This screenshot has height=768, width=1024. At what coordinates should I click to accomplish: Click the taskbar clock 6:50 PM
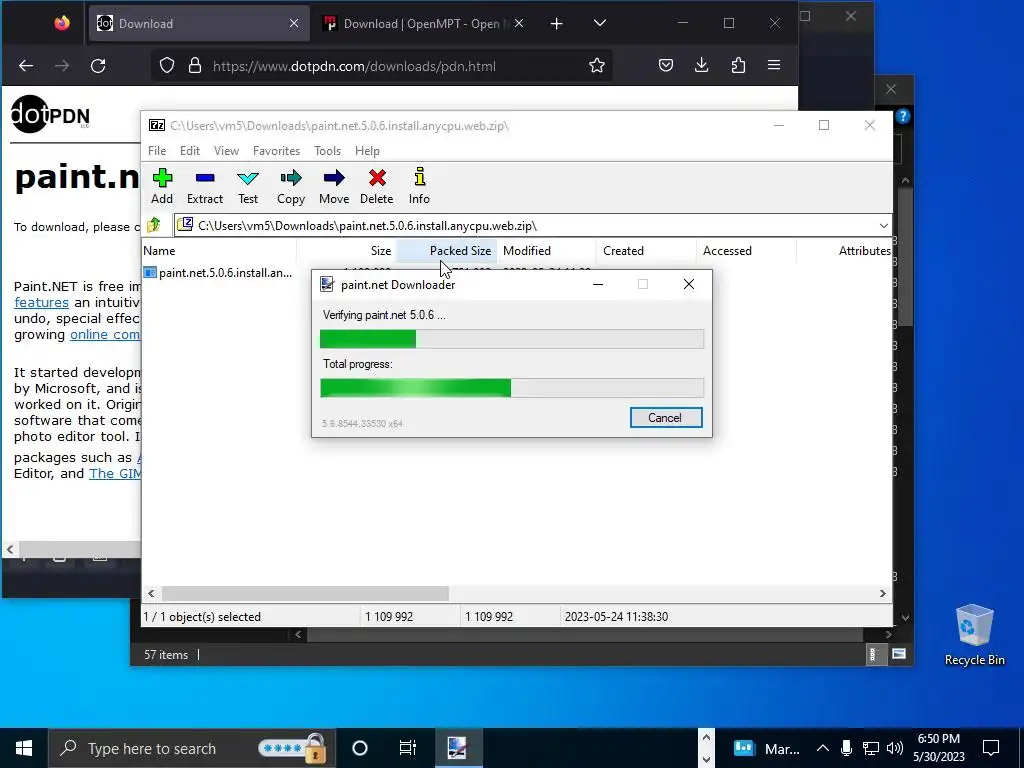(938, 748)
